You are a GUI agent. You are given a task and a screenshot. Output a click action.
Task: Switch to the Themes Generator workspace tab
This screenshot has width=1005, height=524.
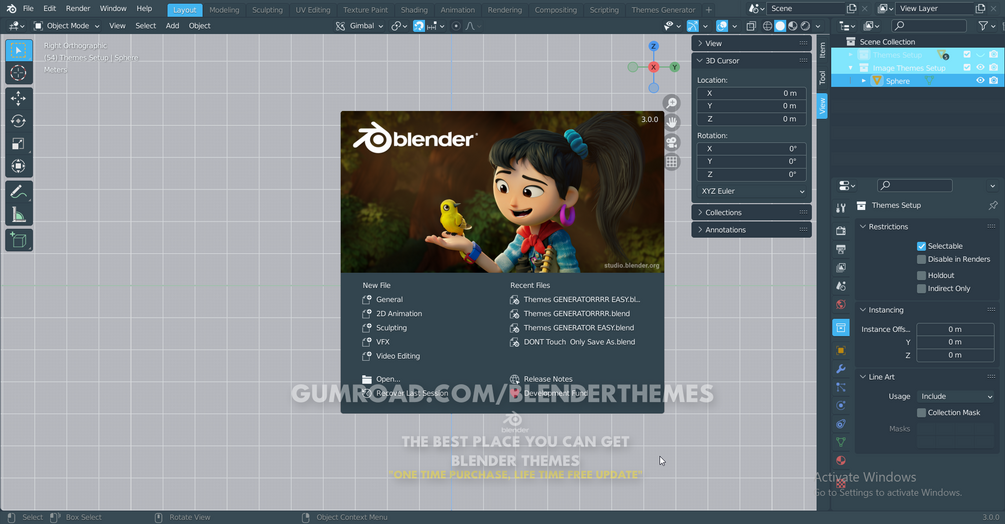(663, 10)
